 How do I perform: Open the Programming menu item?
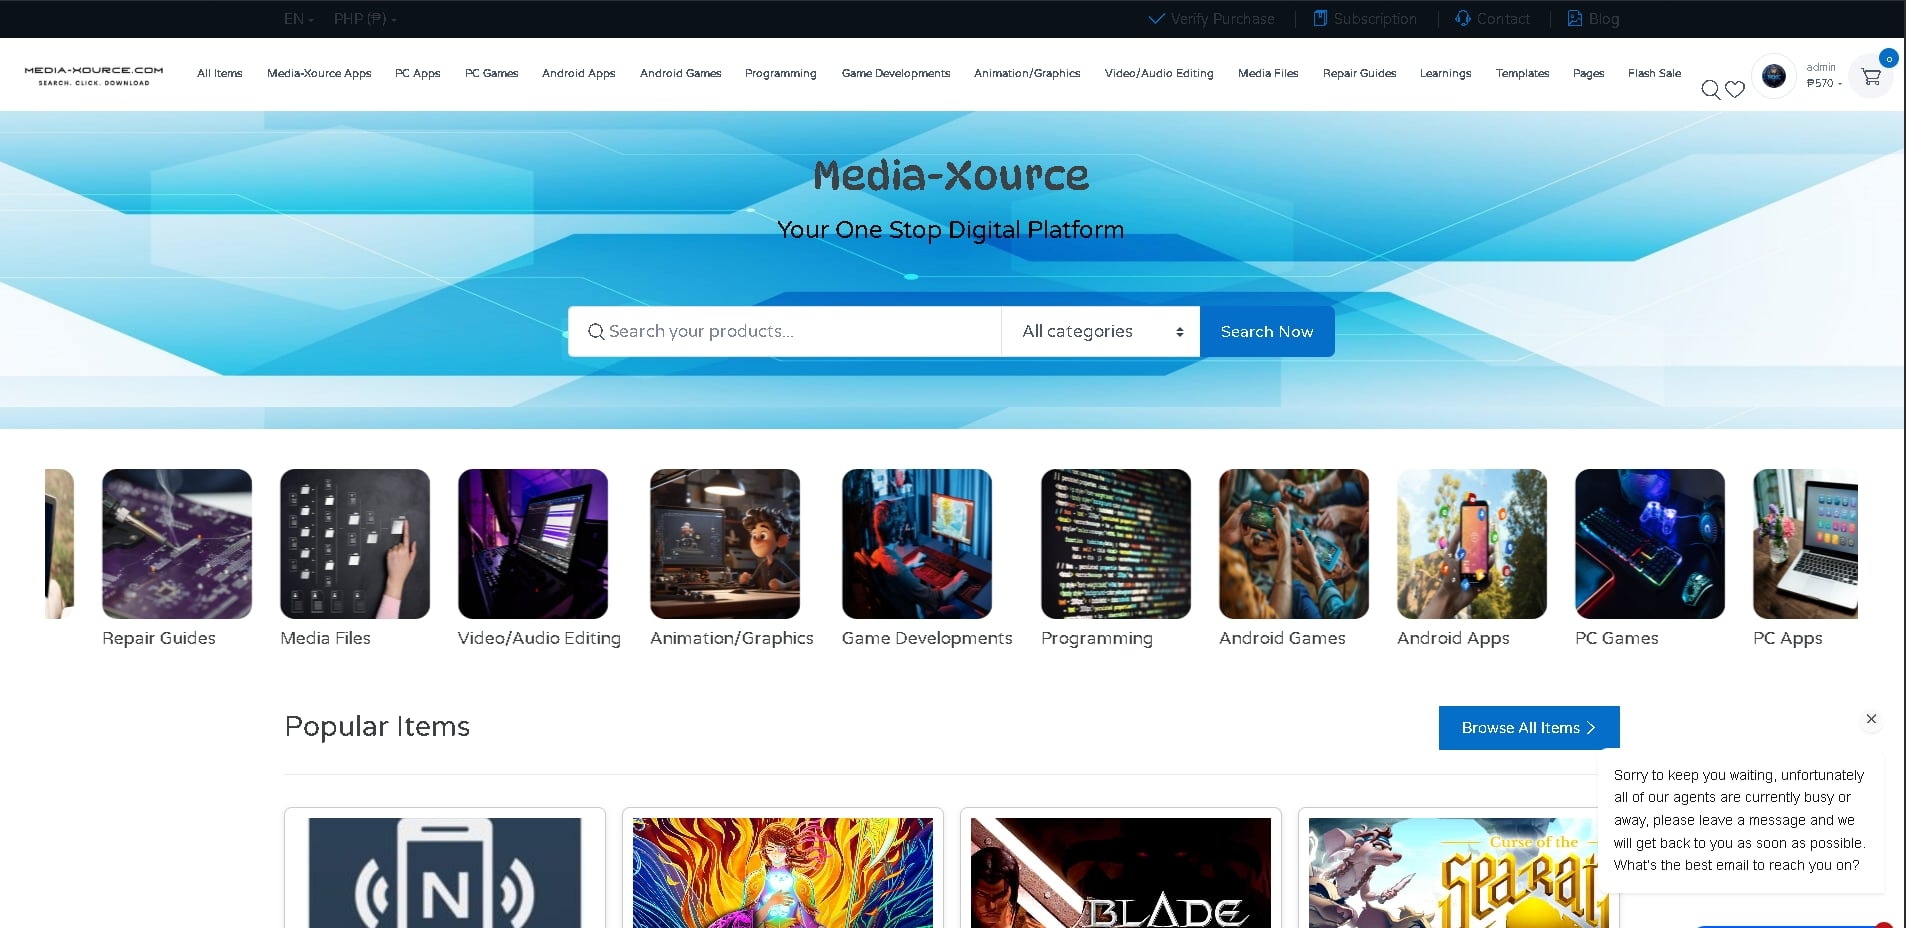coord(780,73)
